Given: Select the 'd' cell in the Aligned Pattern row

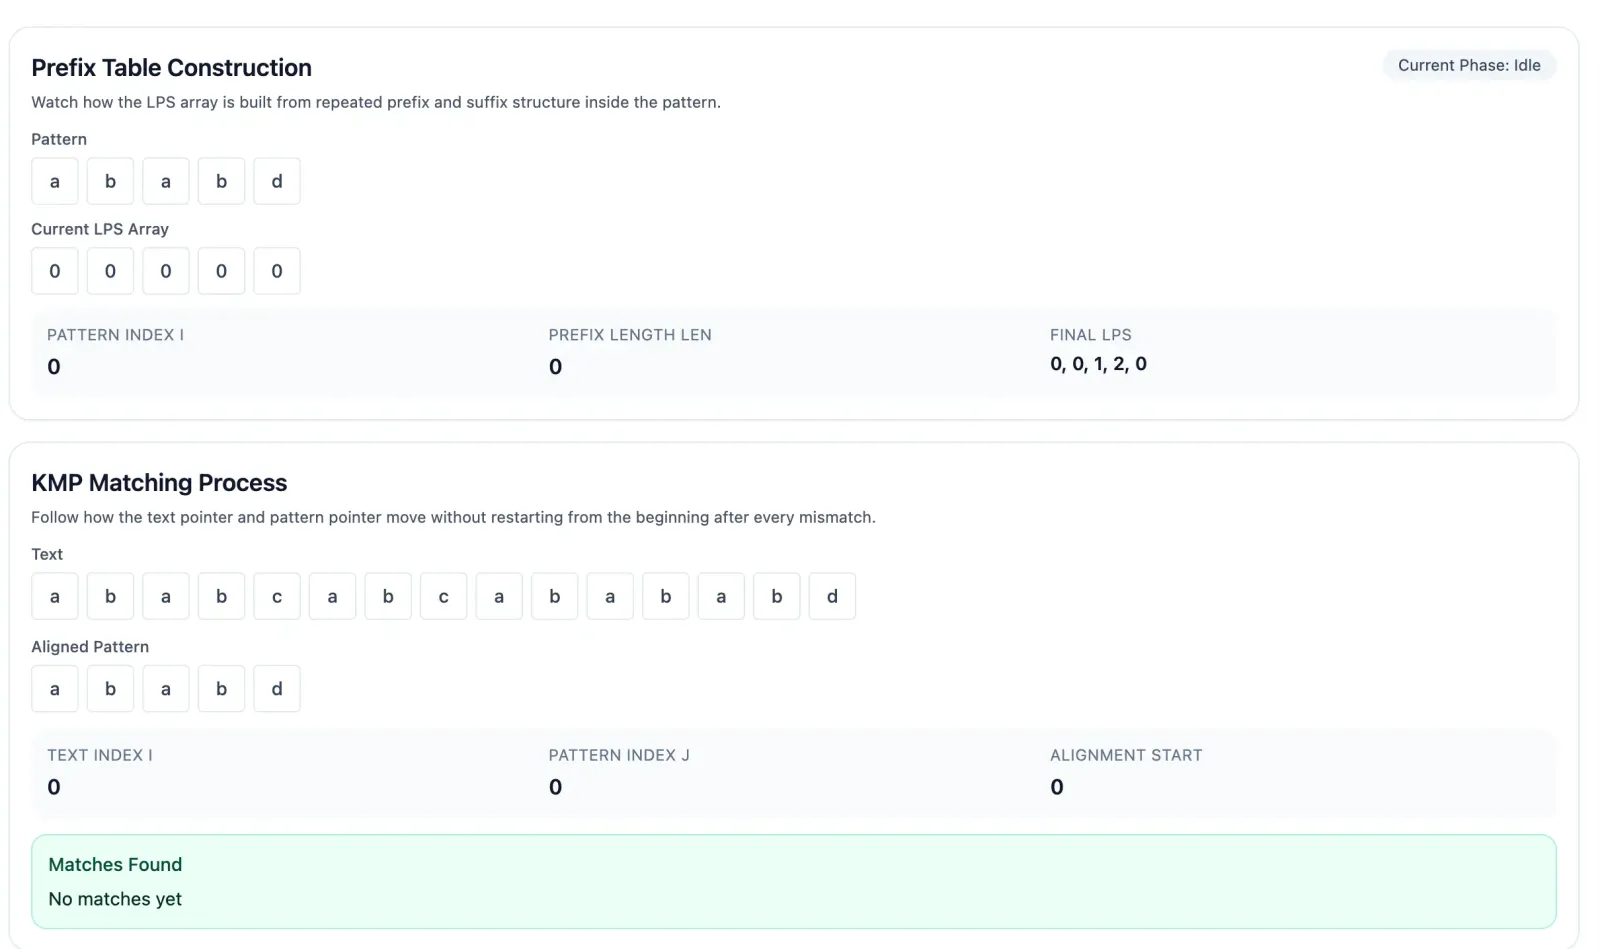Looking at the screenshot, I should pos(277,689).
